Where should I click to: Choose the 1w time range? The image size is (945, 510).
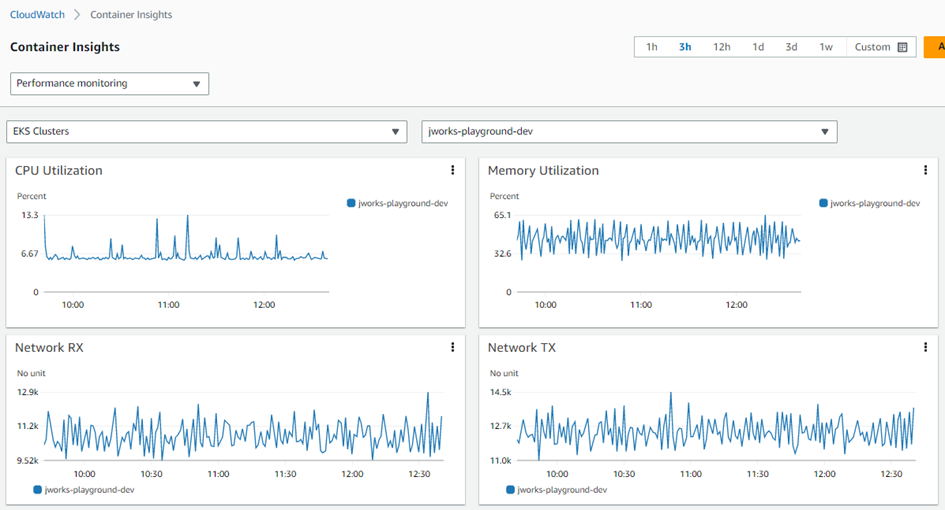(826, 47)
